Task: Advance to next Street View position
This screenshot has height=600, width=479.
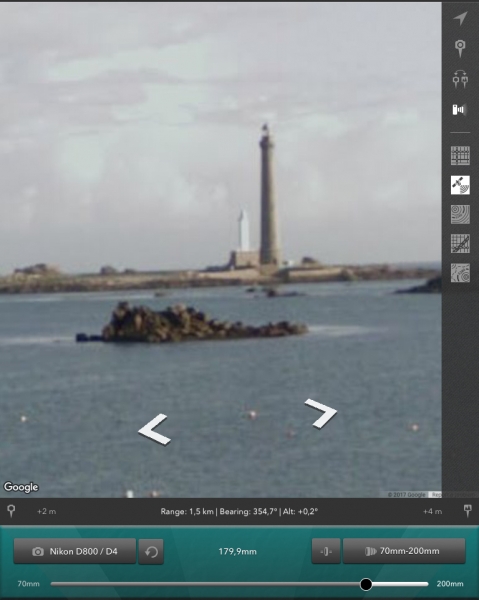Action: point(321,413)
